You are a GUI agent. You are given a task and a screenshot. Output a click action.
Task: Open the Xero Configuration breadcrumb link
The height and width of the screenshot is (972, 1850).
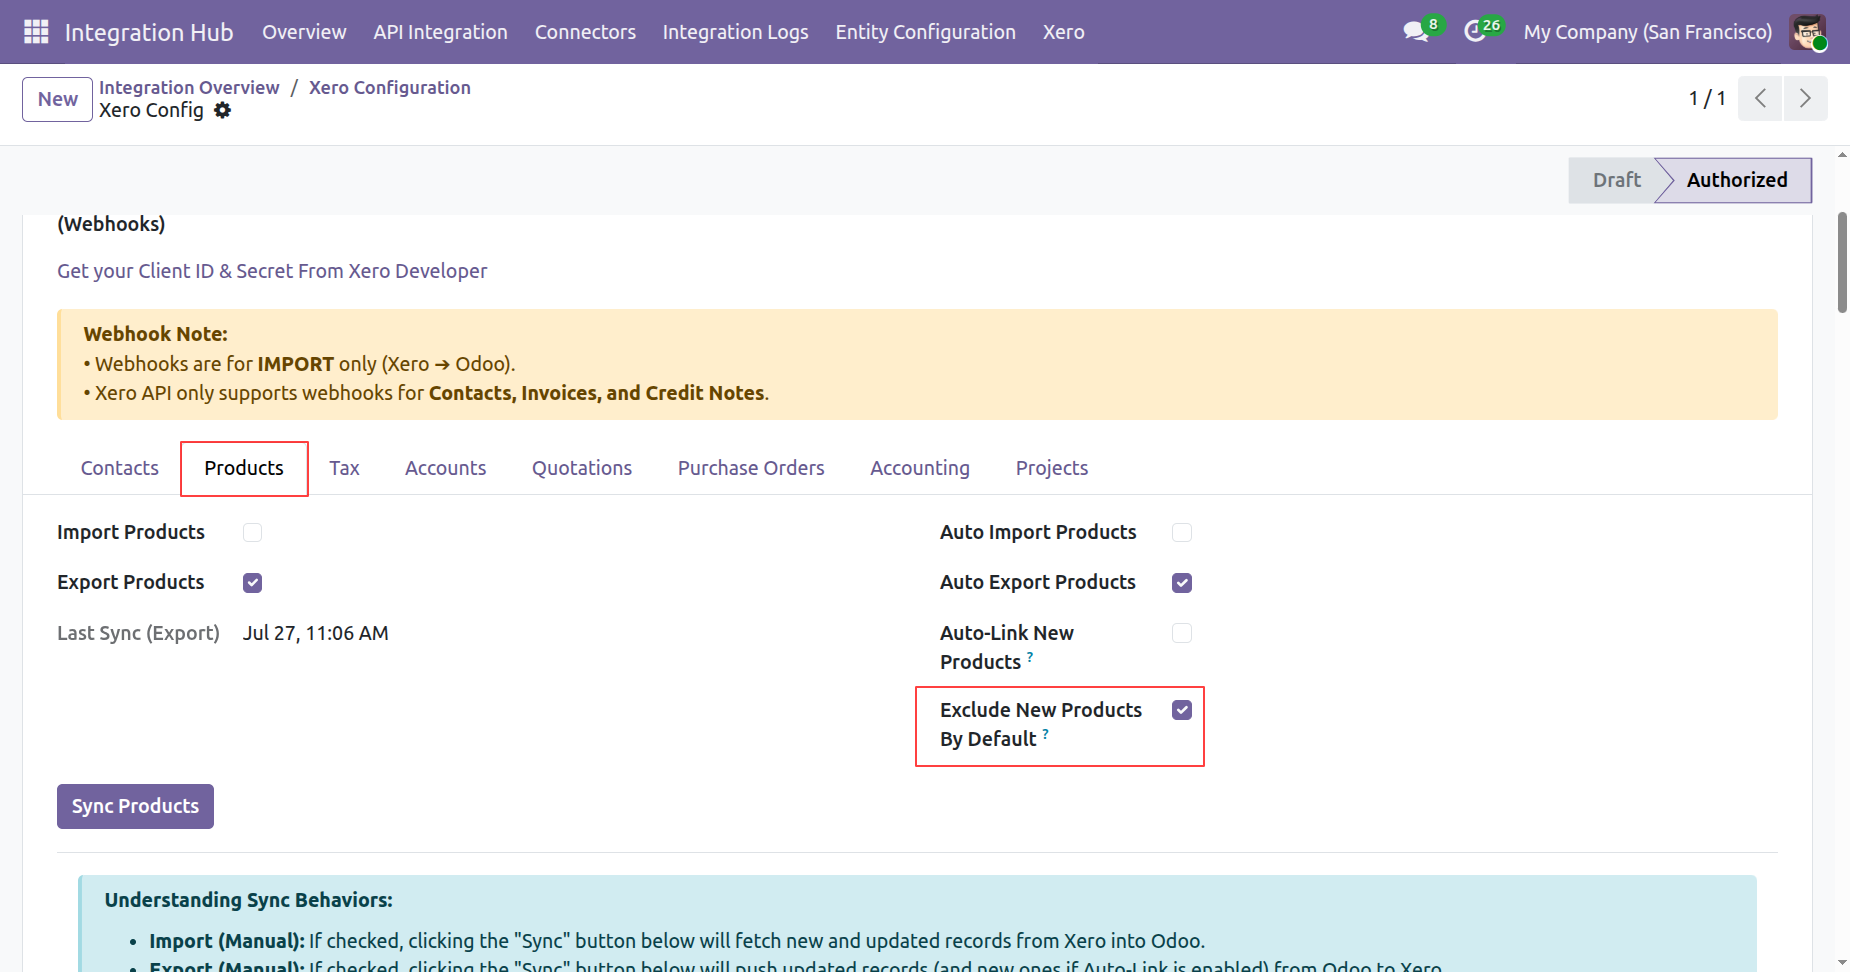(390, 87)
